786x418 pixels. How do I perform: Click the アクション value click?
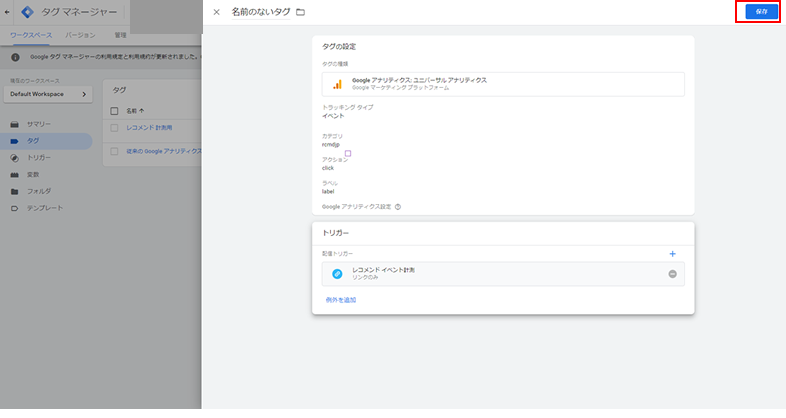[x=328, y=168]
